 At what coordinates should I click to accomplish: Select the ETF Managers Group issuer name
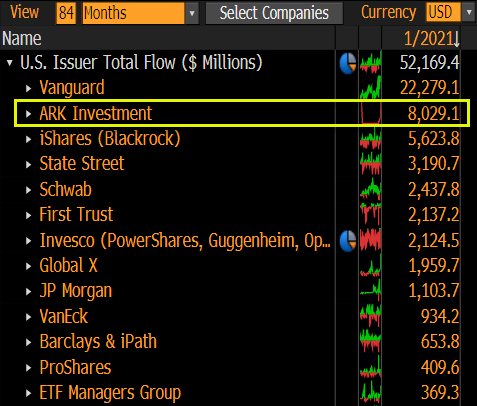click(x=110, y=392)
